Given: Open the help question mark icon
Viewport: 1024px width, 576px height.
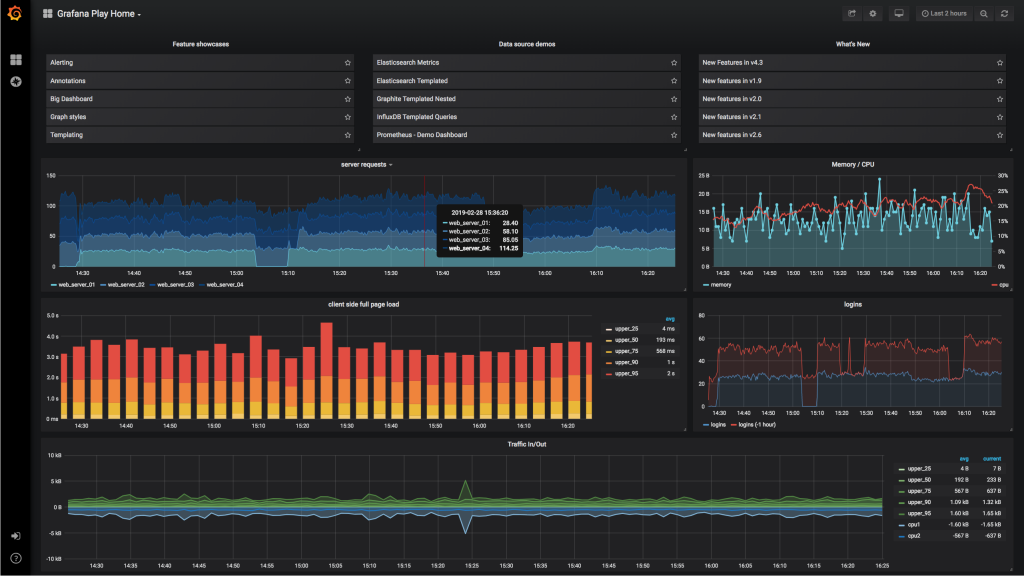Looking at the screenshot, I should [x=16, y=558].
